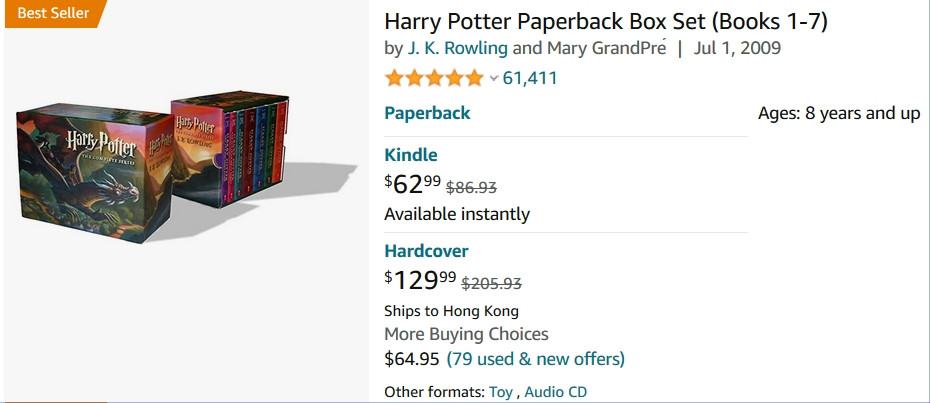Open the 79 used & new offers
Viewport: 930px width, 403px height.
click(535, 358)
